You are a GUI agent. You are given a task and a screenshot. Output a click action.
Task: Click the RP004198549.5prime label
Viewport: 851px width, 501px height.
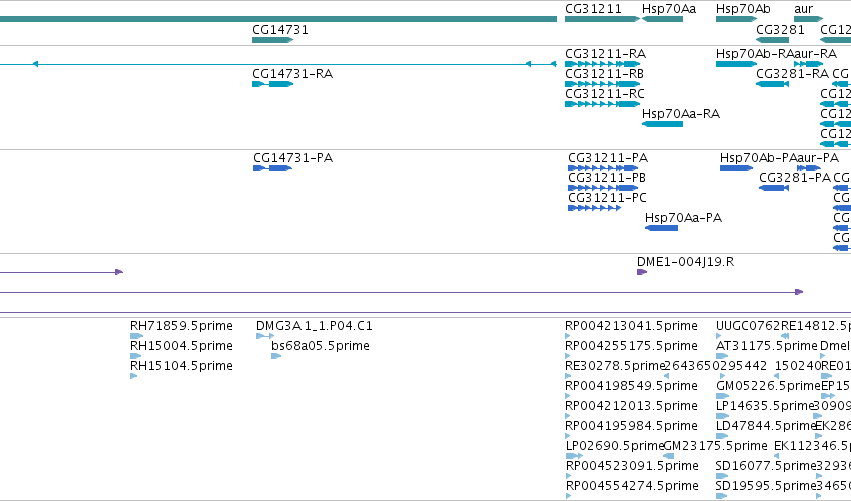631,386
